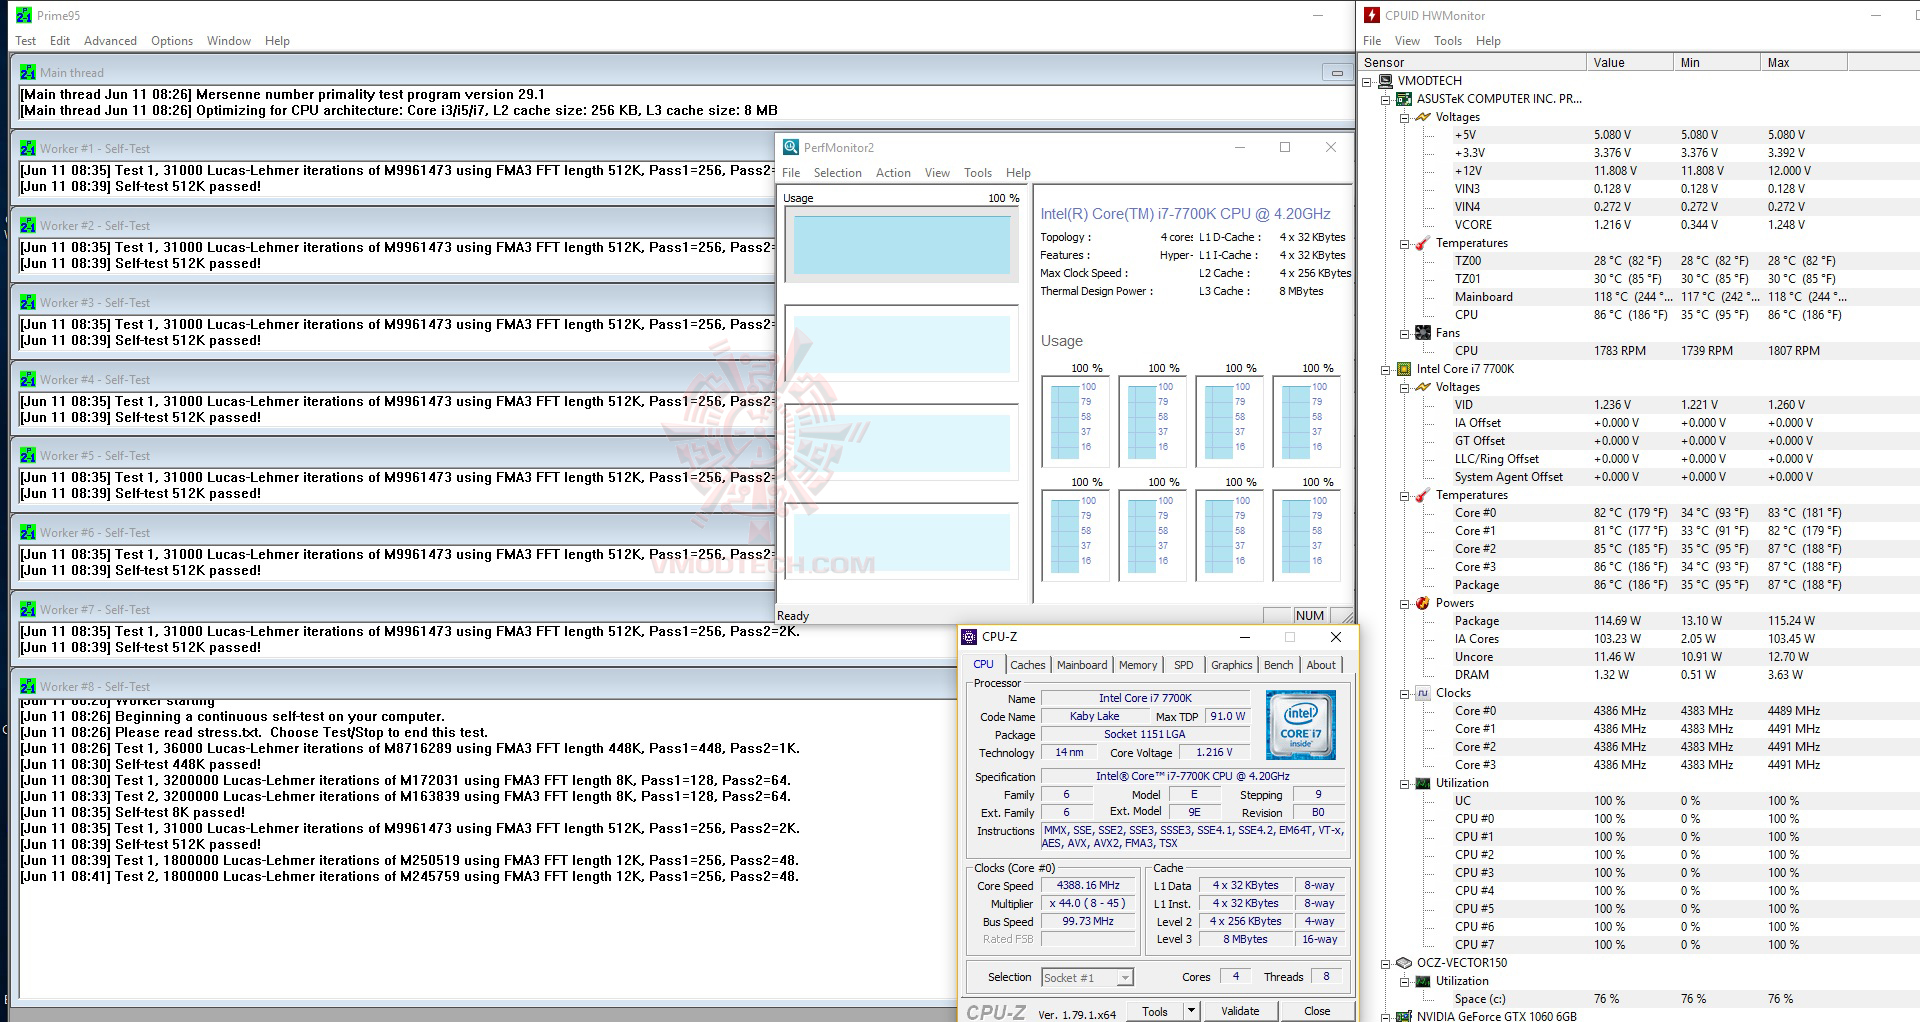Click the Intel Core i7 logo in CPU-Z
Viewport: 1920px width, 1022px height.
point(1300,724)
